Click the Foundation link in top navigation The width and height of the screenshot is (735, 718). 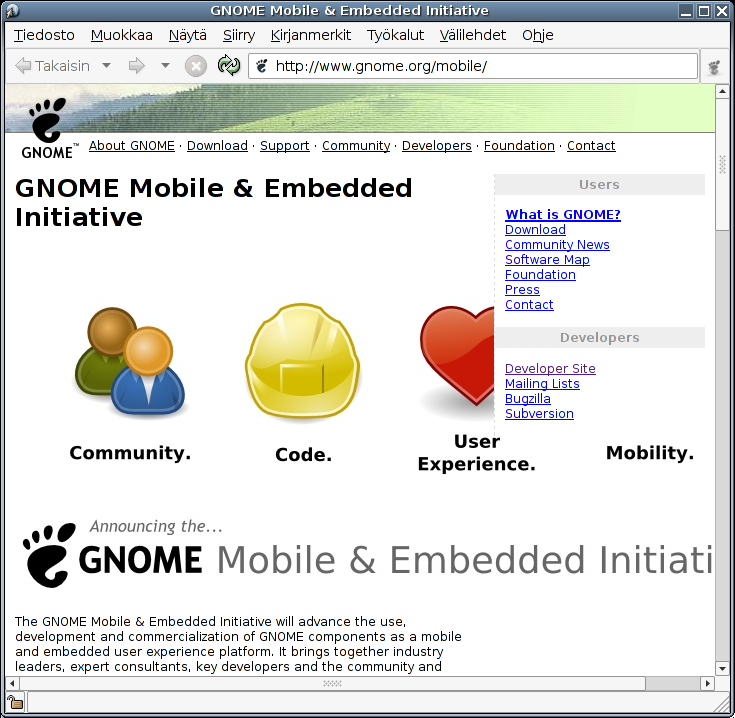coord(519,146)
